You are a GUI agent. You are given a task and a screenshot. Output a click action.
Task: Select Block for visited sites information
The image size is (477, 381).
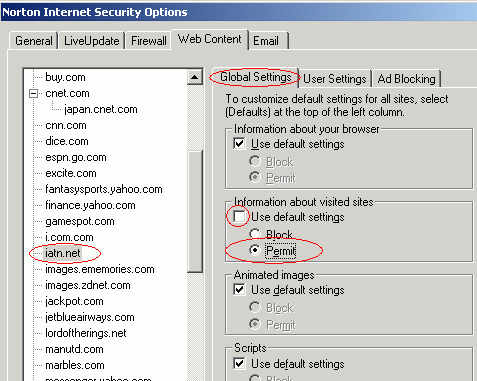255,234
